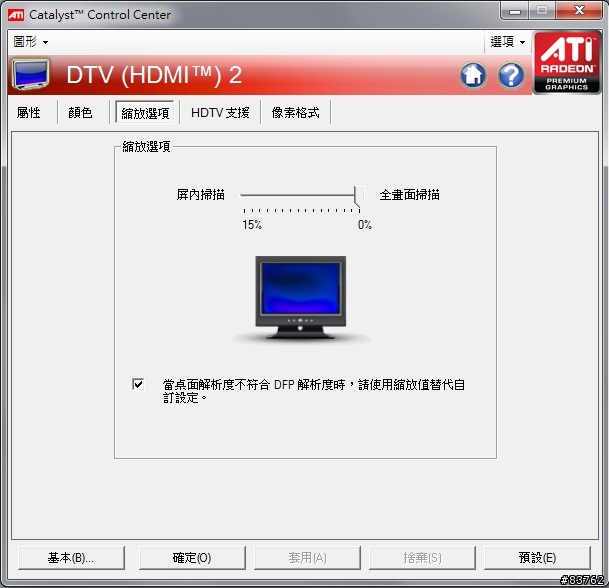The image size is (609, 588).
Task: Click the 捨棄(S) discard button
Action: pyautogui.click(x=422, y=558)
